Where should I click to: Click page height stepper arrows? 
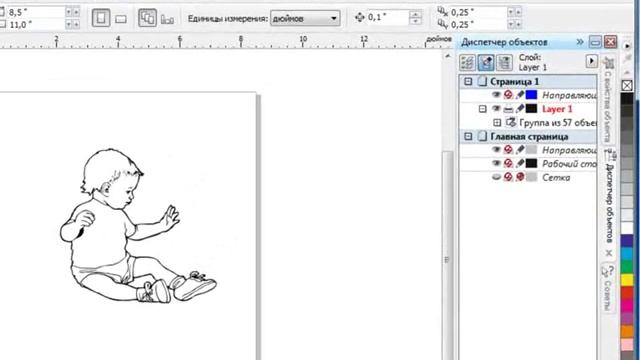72,24
